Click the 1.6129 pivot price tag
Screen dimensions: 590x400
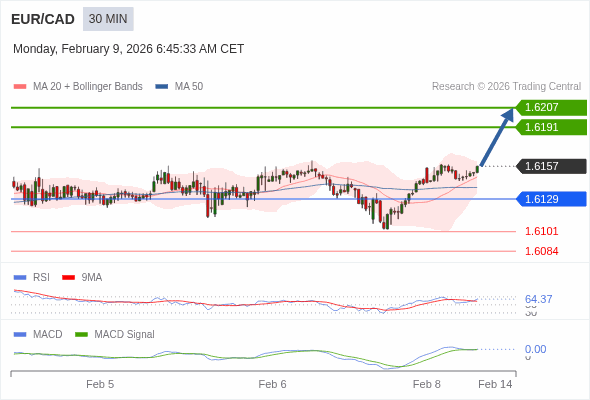click(551, 199)
